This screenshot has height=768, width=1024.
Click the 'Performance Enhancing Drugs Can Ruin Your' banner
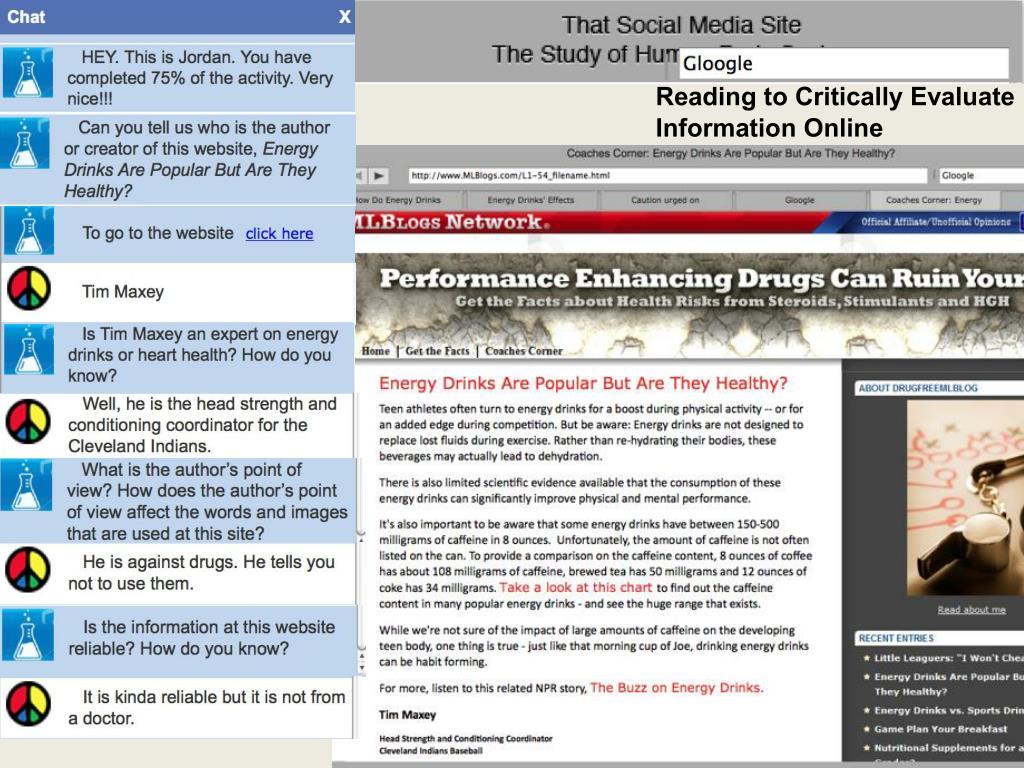[x=690, y=304]
